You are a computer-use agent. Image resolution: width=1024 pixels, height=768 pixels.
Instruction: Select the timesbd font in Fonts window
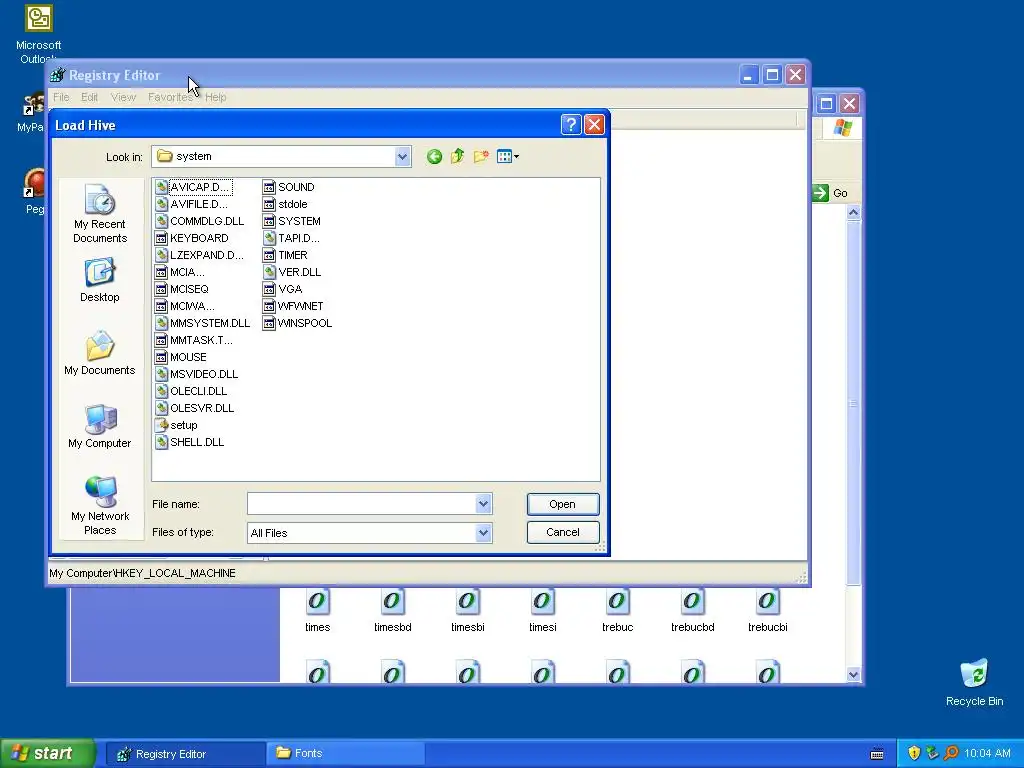[x=392, y=610]
